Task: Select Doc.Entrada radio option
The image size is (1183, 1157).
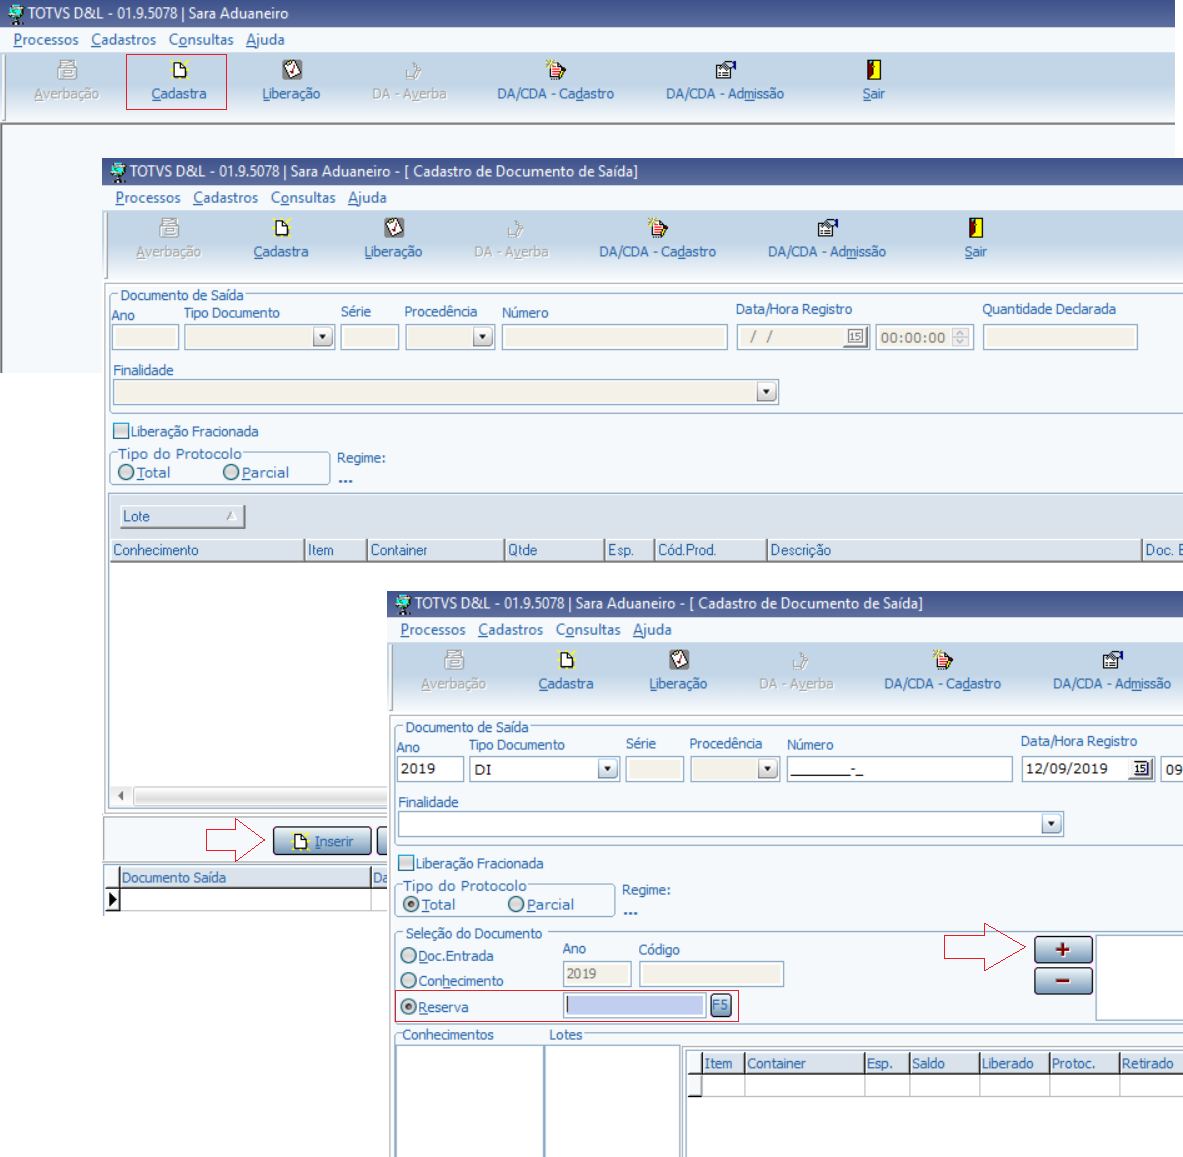Action: 408,956
